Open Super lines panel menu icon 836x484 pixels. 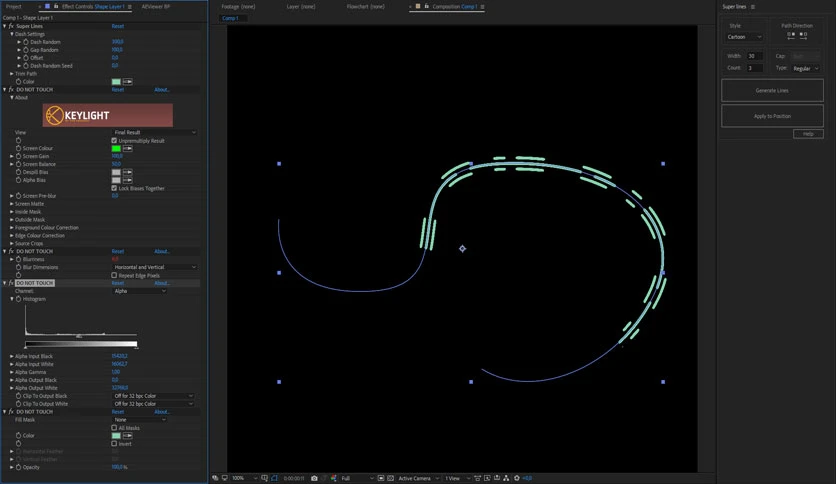tap(753, 7)
